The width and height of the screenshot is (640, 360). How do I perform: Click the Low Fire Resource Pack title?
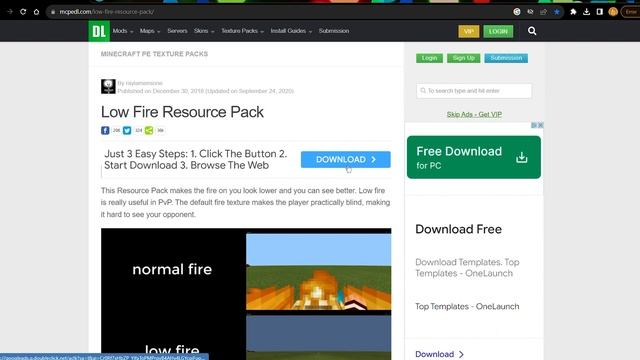[x=182, y=112]
